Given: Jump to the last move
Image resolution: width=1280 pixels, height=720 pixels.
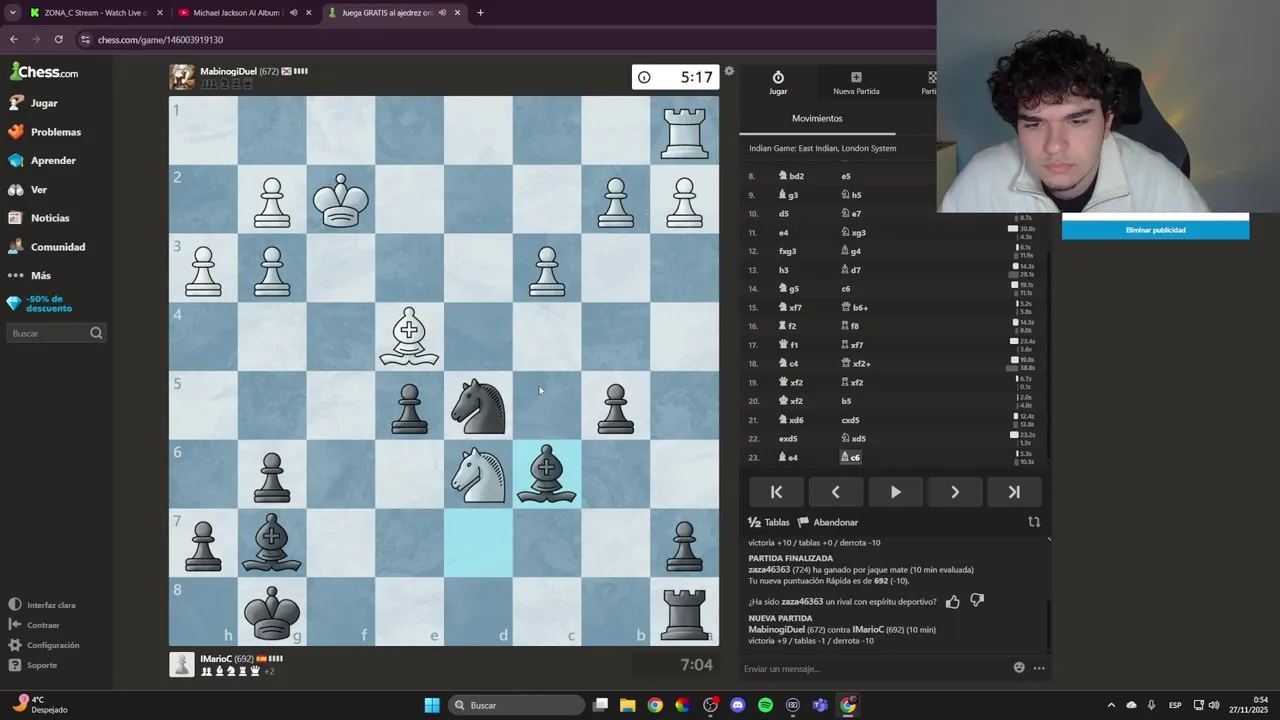Looking at the screenshot, I should click(x=1014, y=492).
